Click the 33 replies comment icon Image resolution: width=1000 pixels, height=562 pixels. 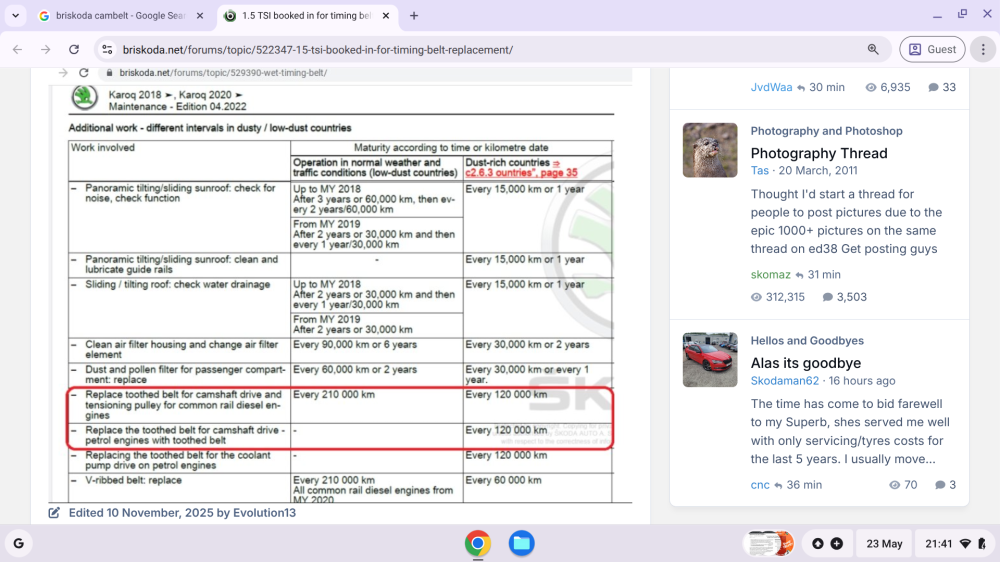point(933,87)
